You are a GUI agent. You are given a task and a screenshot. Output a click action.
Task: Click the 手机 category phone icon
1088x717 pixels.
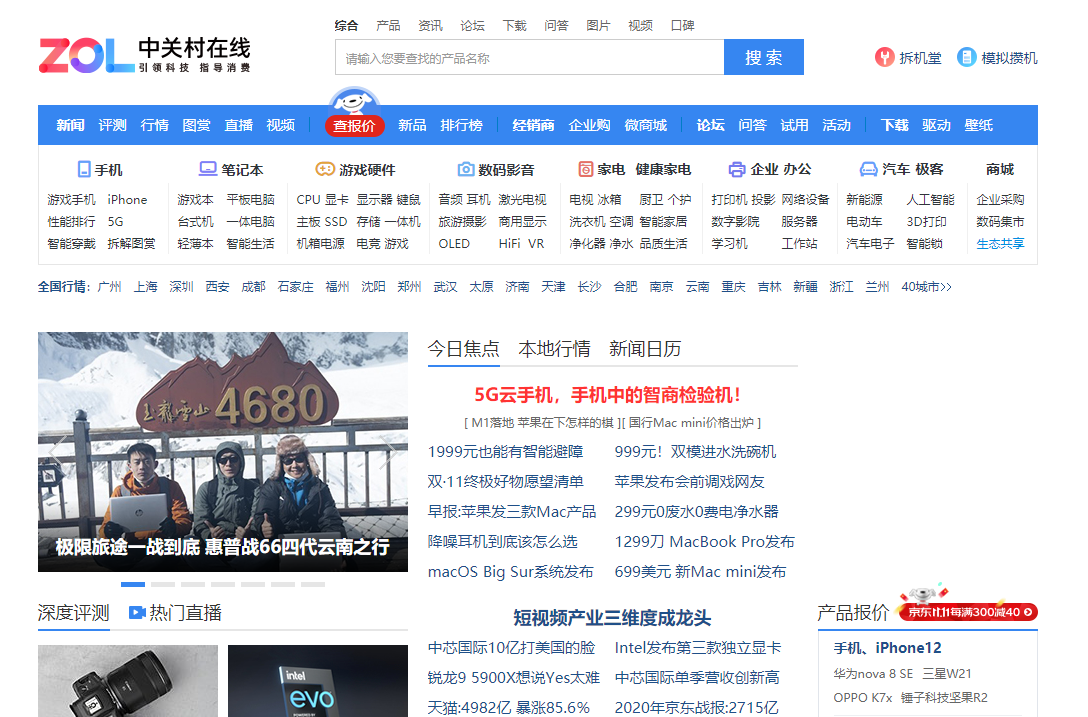(84, 169)
